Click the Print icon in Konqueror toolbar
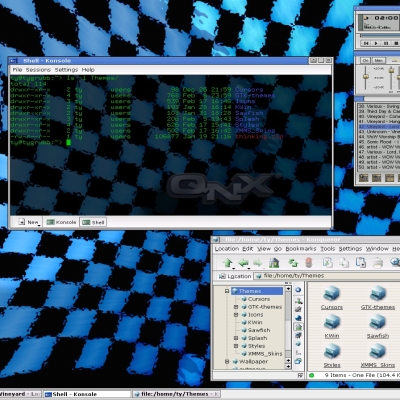400x400 pixels. pos(378,263)
